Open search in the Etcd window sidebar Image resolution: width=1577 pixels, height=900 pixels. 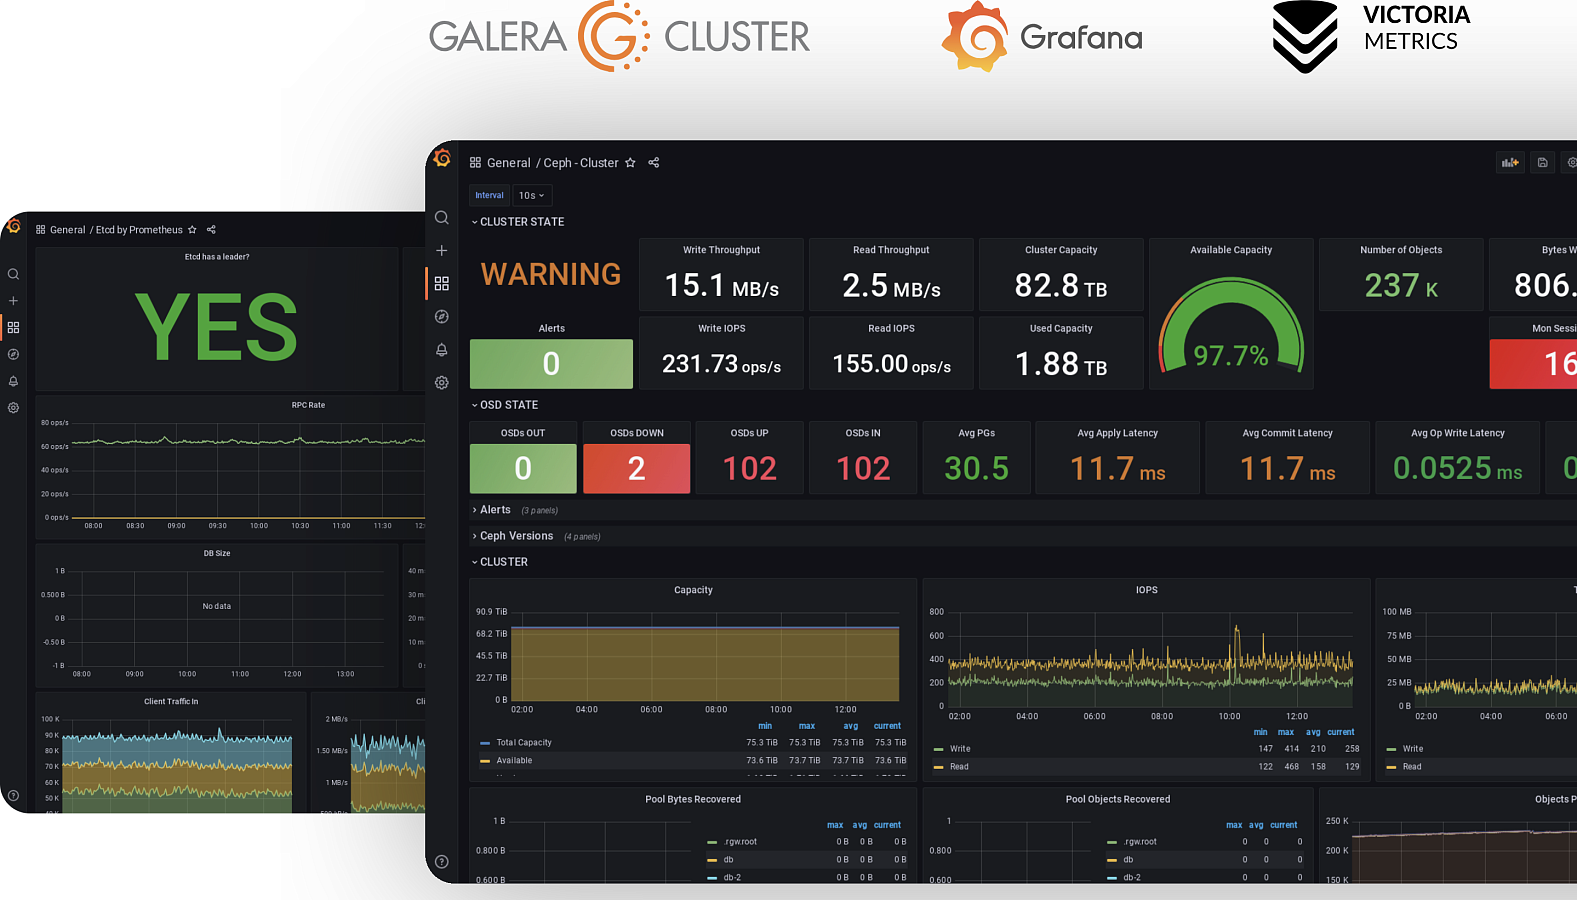point(13,274)
